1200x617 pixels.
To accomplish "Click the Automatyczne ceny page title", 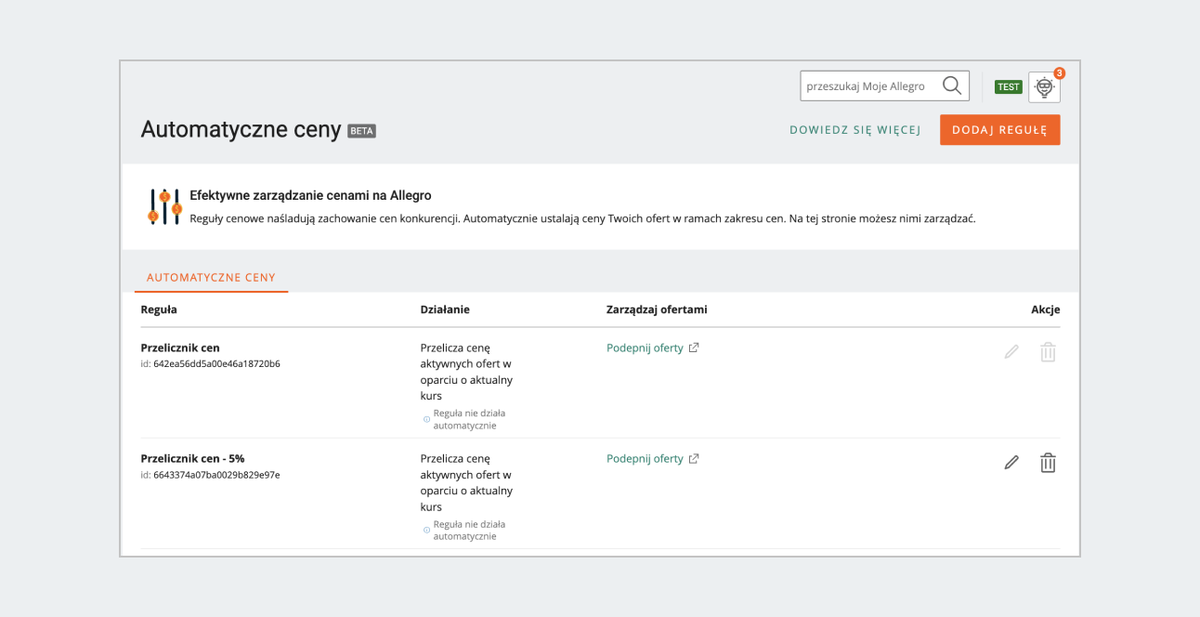I will [241, 130].
